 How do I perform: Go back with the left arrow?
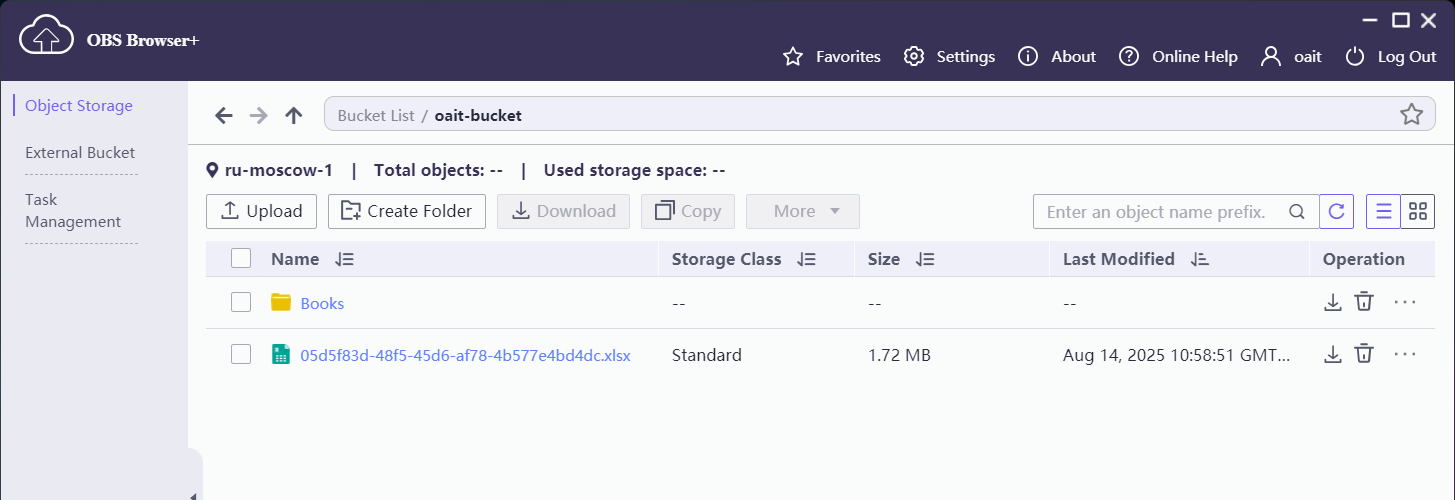(x=224, y=115)
